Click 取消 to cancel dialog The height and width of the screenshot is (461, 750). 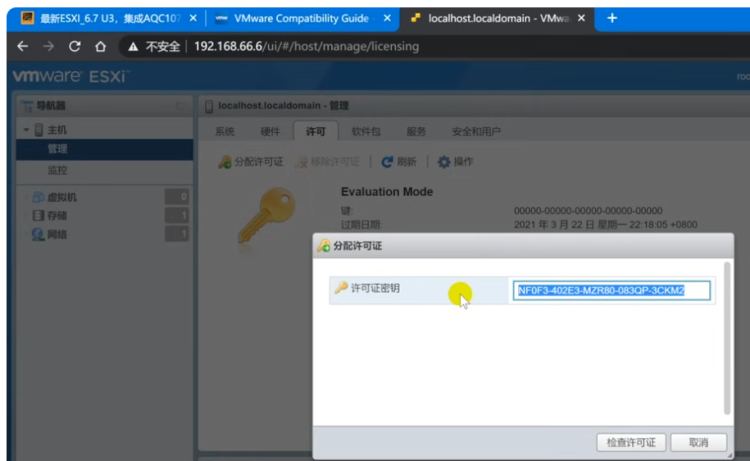[x=698, y=442]
